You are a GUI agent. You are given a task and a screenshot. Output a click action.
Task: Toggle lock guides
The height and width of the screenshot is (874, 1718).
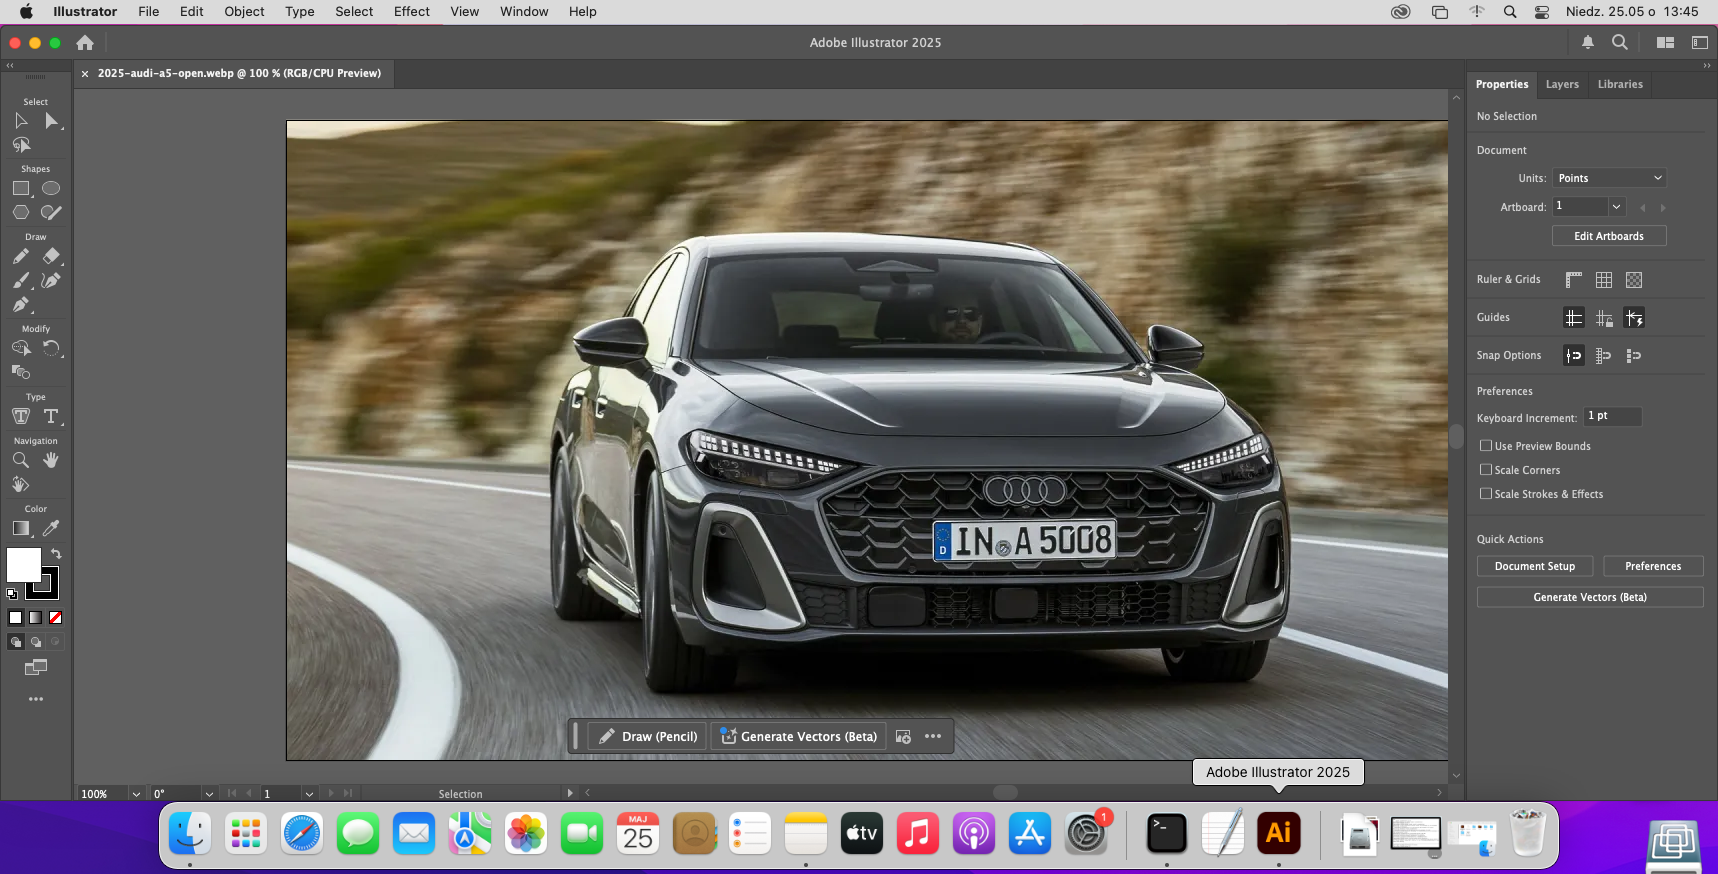pyautogui.click(x=1604, y=318)
